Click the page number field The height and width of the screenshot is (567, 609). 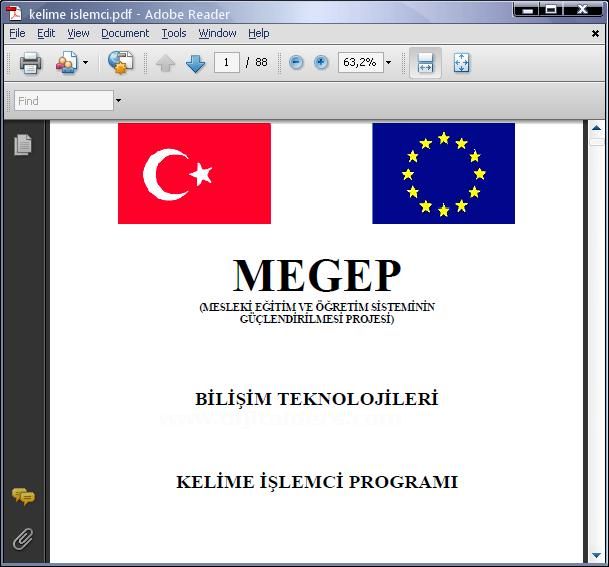click(x=227, y=62)
